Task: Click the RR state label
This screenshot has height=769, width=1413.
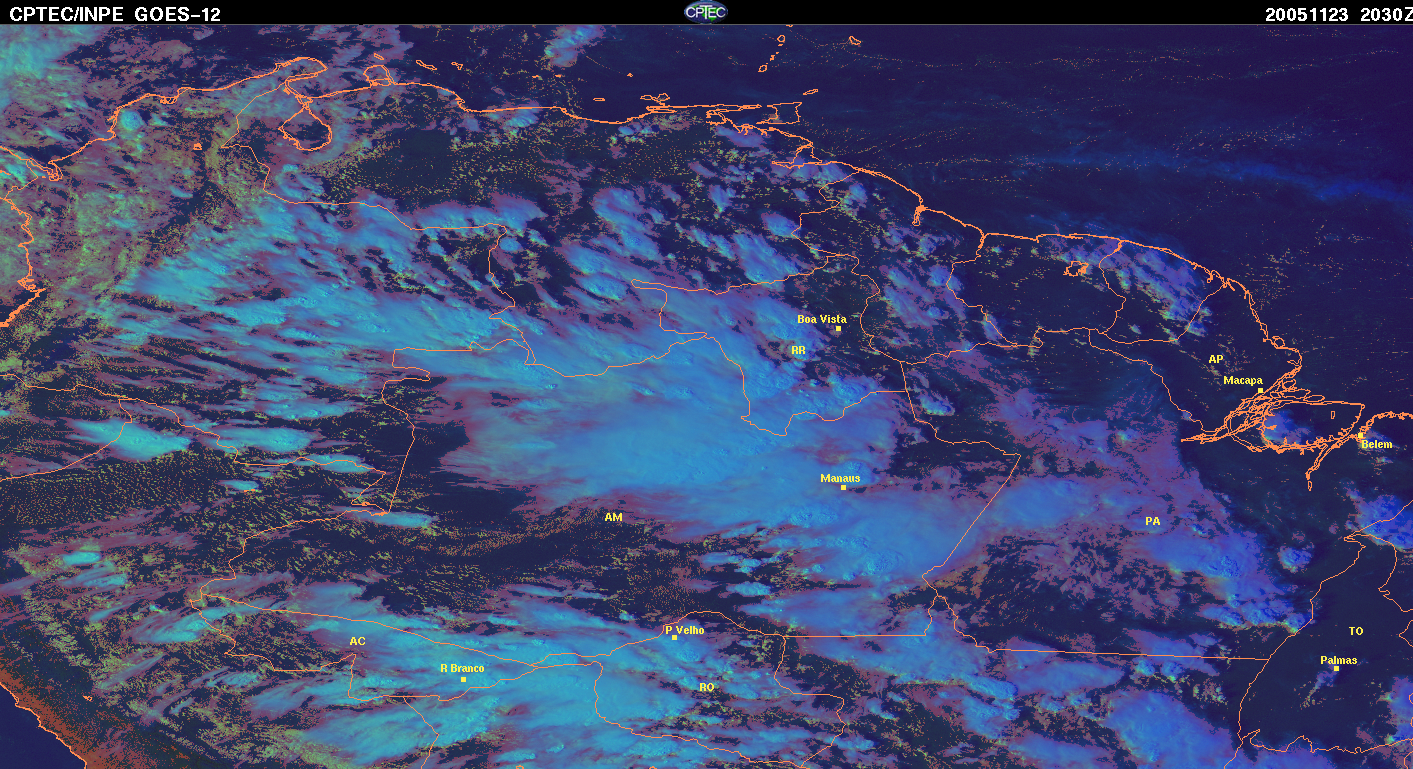Action: [798, 351]
